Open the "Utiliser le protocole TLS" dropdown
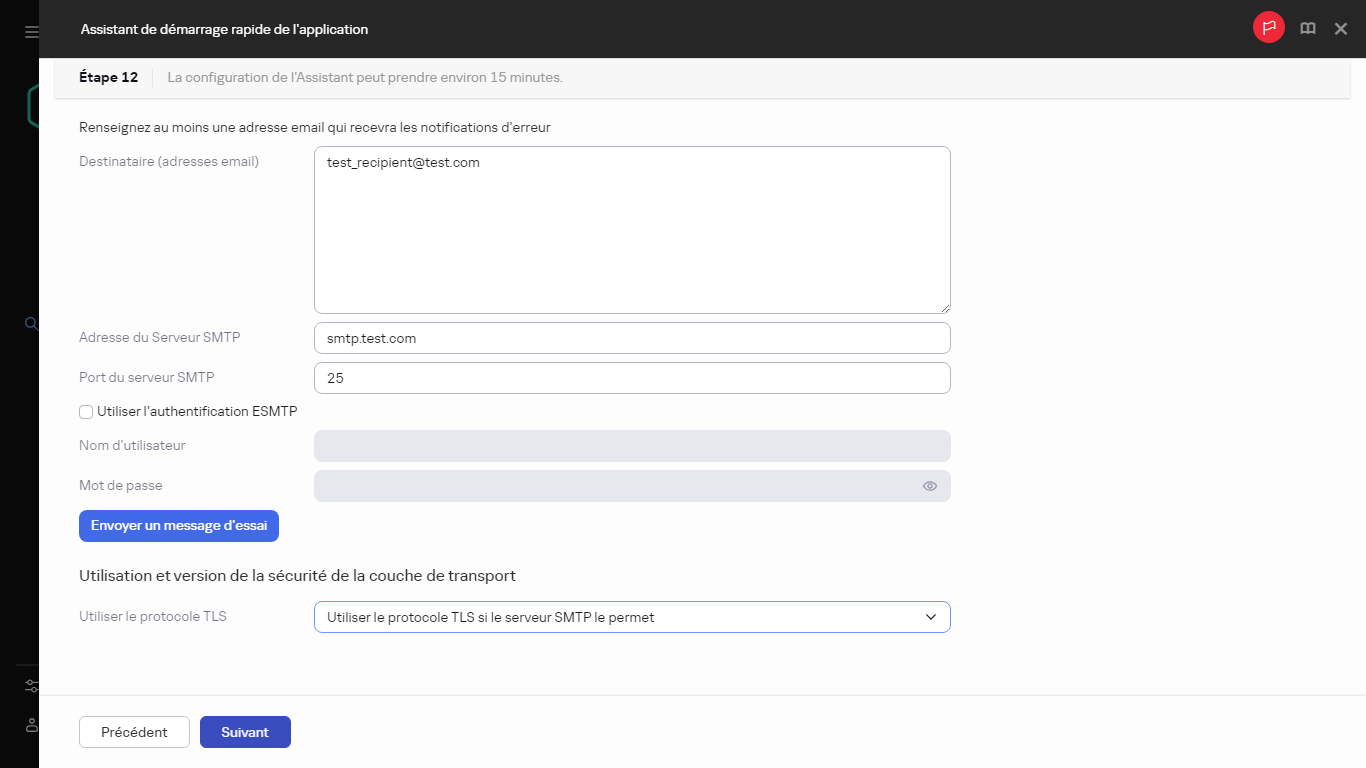The height and width of the screenshot is (768, 1366). click(632, 617)
